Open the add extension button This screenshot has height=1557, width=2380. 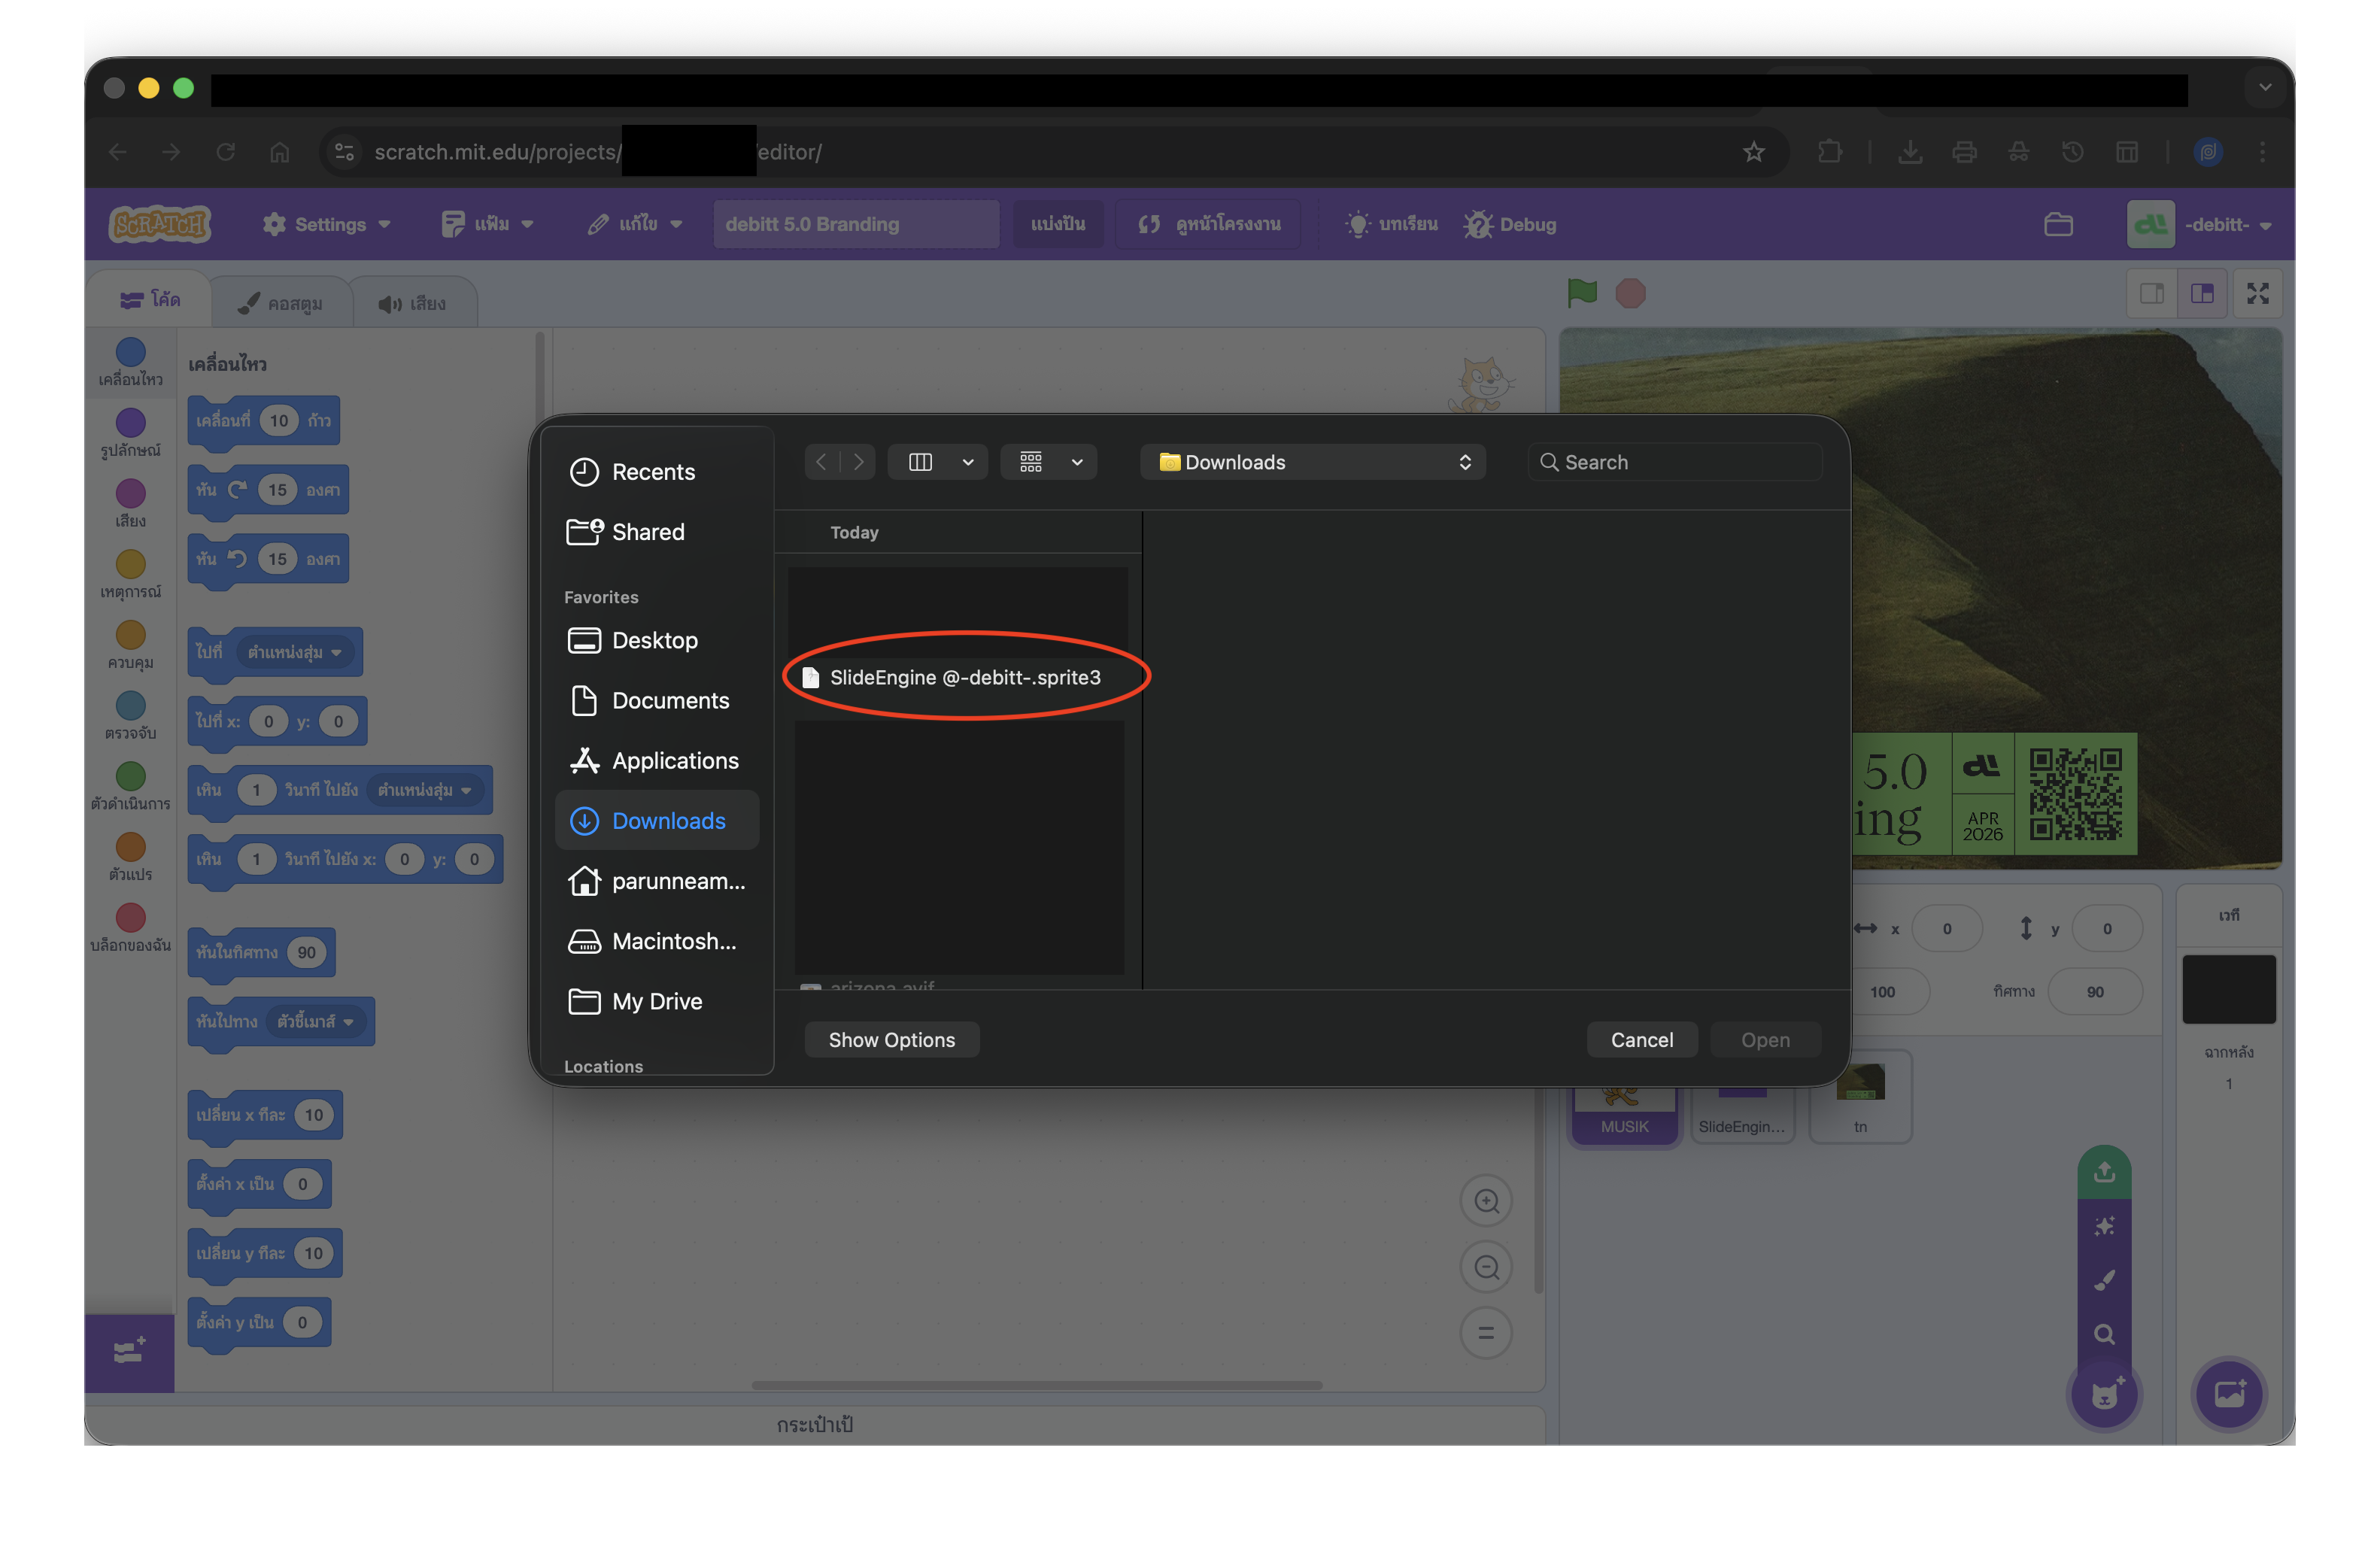[x=130, y=1352]
